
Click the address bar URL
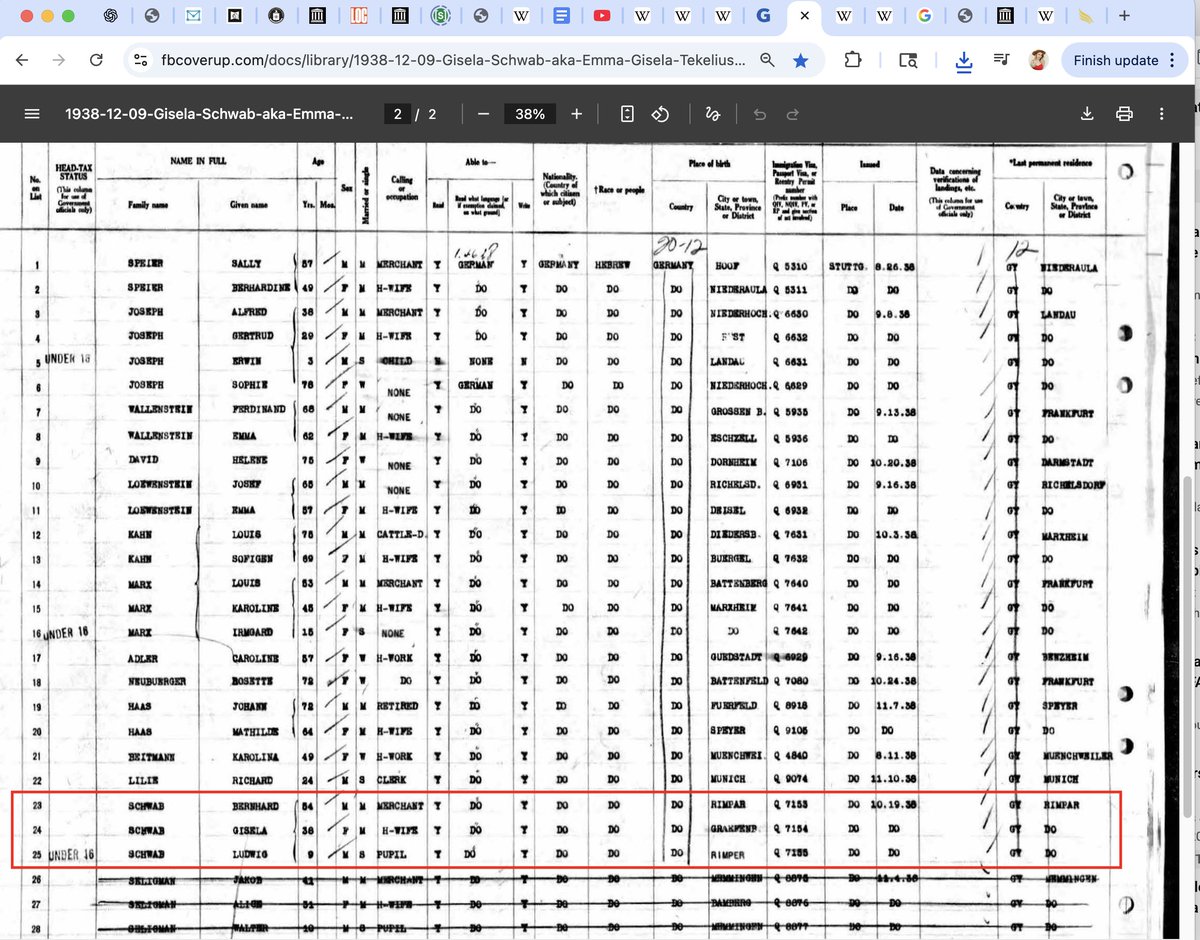[453, 60]
